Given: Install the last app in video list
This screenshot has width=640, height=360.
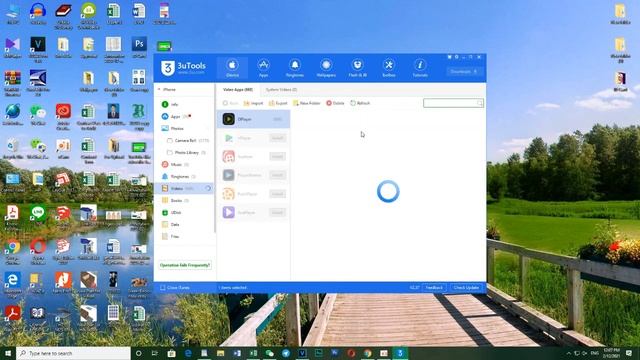Looking at the screenshot, I should click(x=278, y=213).
